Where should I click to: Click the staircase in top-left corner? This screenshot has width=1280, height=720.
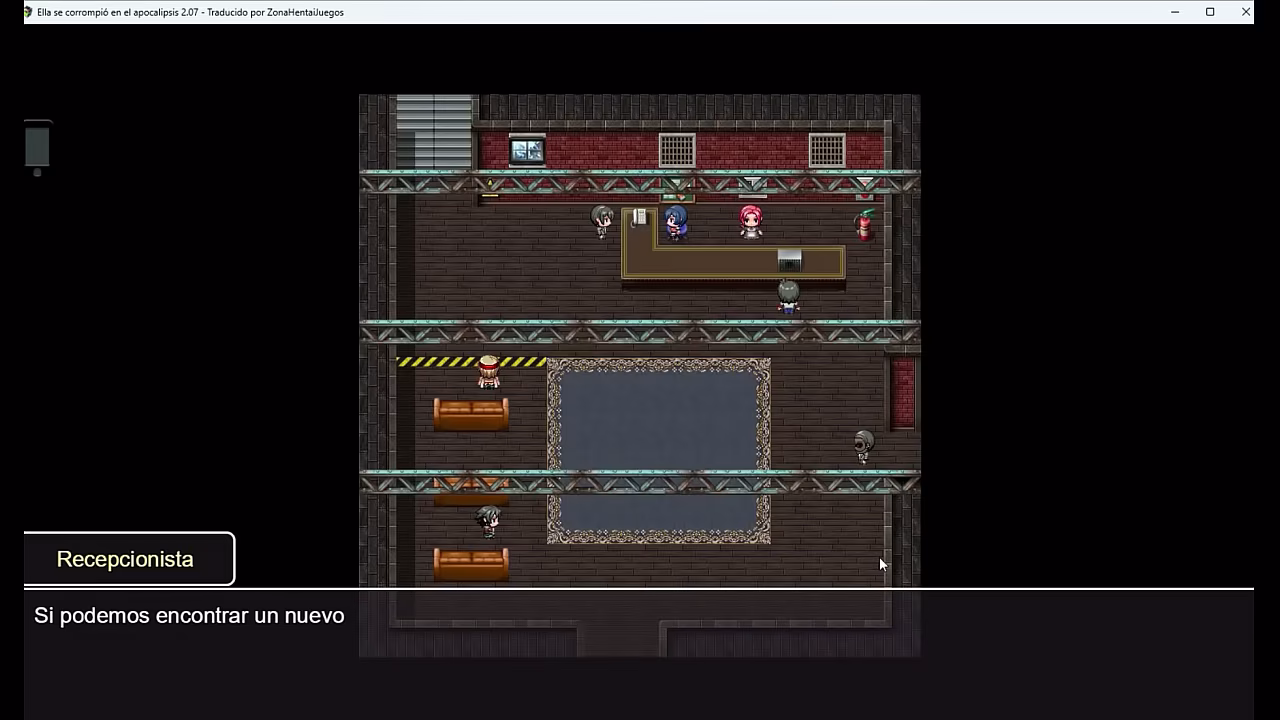pyautogui.click(x=434, y=131)
